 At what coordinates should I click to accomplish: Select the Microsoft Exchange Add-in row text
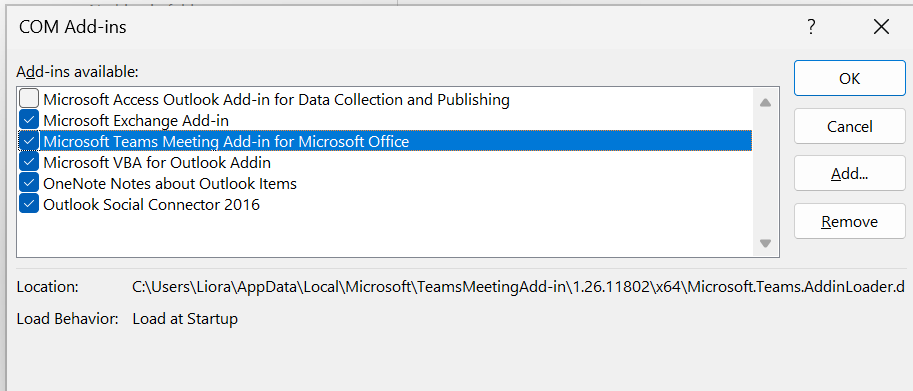(x=136, y=120)
